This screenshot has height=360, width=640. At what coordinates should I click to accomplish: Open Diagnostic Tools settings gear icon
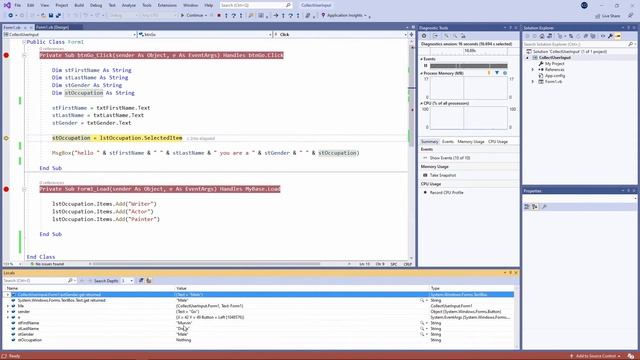pyautogui.click(x=424, y=36)
